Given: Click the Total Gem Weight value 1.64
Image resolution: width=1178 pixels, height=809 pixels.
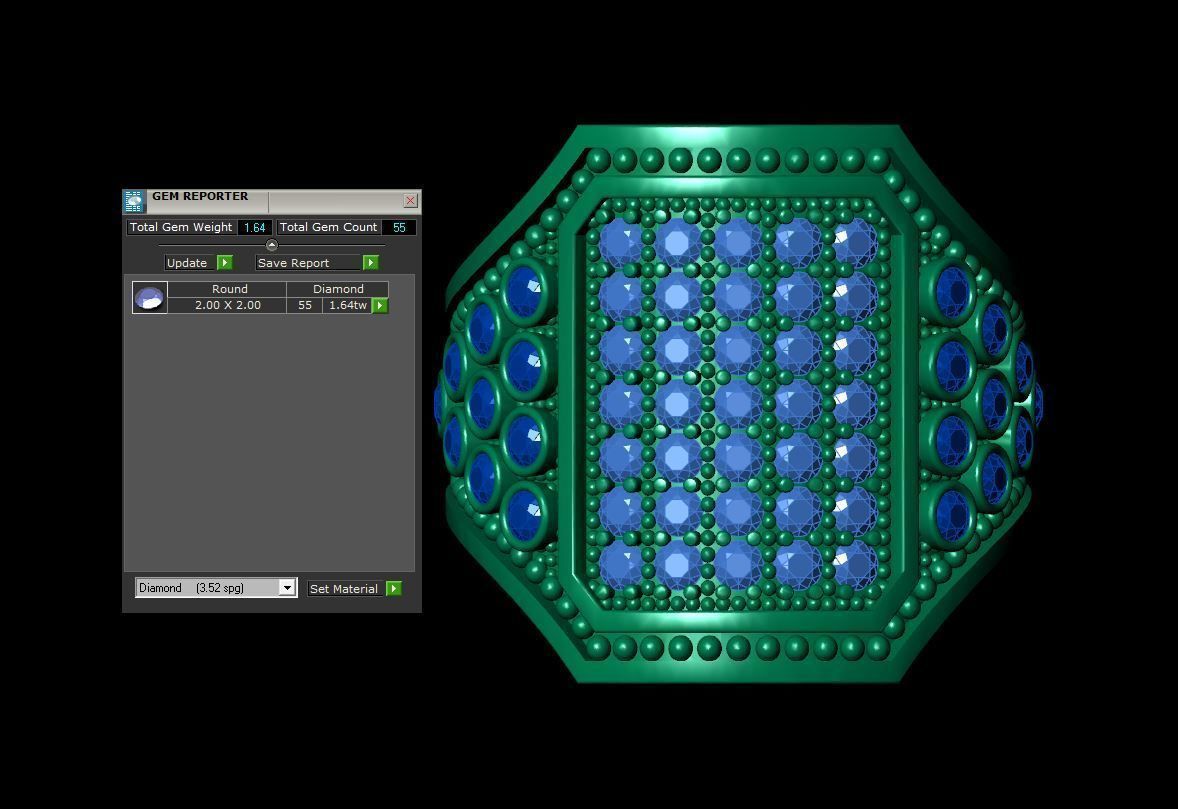Looking at the screenshot, I should 255,228.
